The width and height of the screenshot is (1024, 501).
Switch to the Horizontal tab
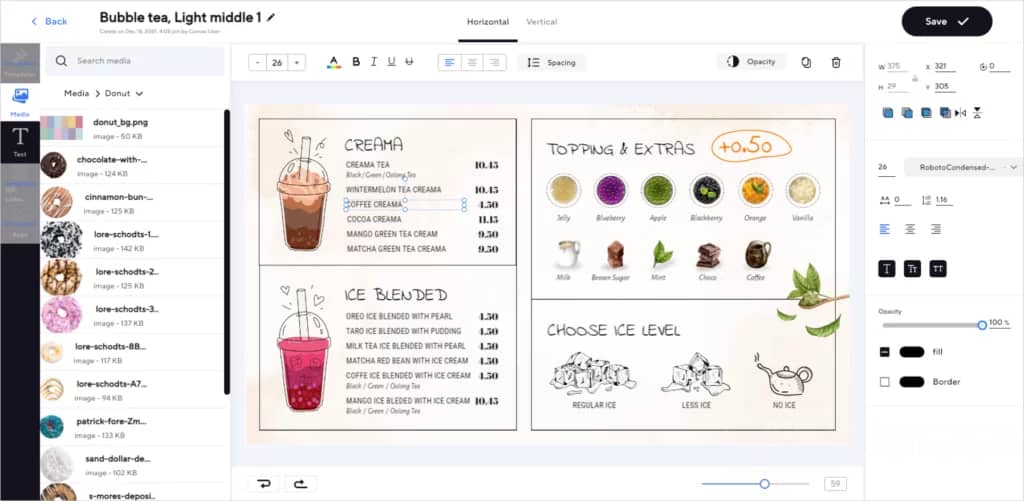click(488, 22)
